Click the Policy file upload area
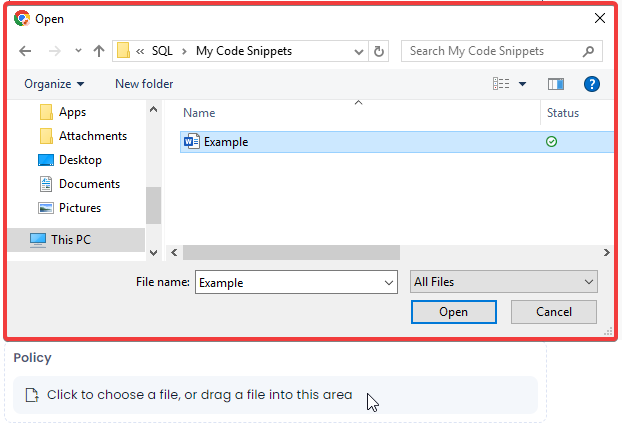 click(x=275, y=395)
